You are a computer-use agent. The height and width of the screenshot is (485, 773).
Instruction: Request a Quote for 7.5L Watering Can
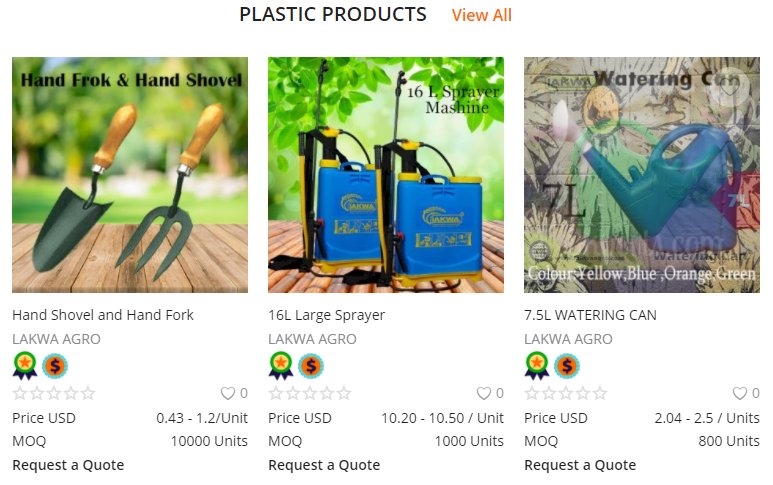point(580,465)
